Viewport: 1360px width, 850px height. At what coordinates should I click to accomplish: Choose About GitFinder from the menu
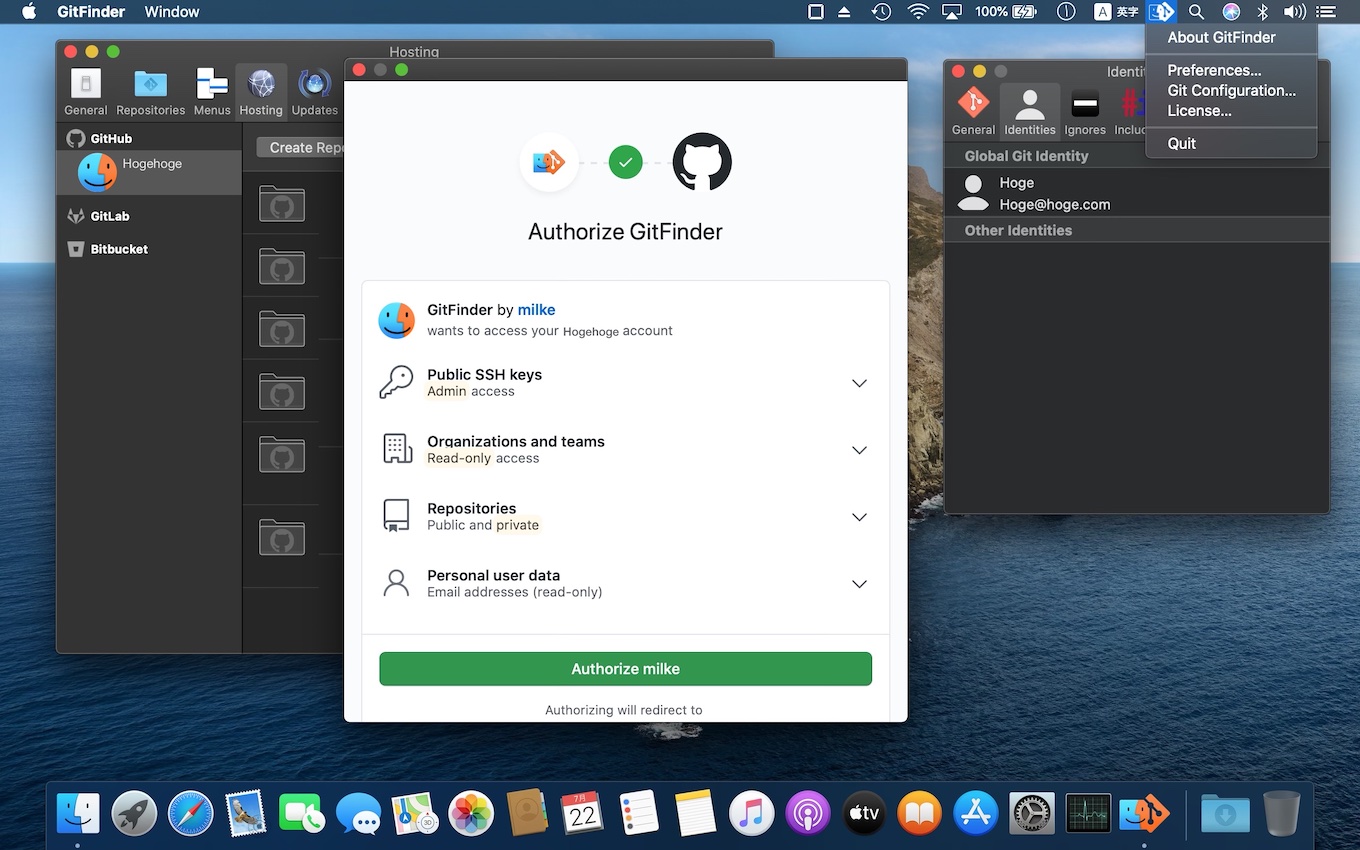pos(1231,38)
